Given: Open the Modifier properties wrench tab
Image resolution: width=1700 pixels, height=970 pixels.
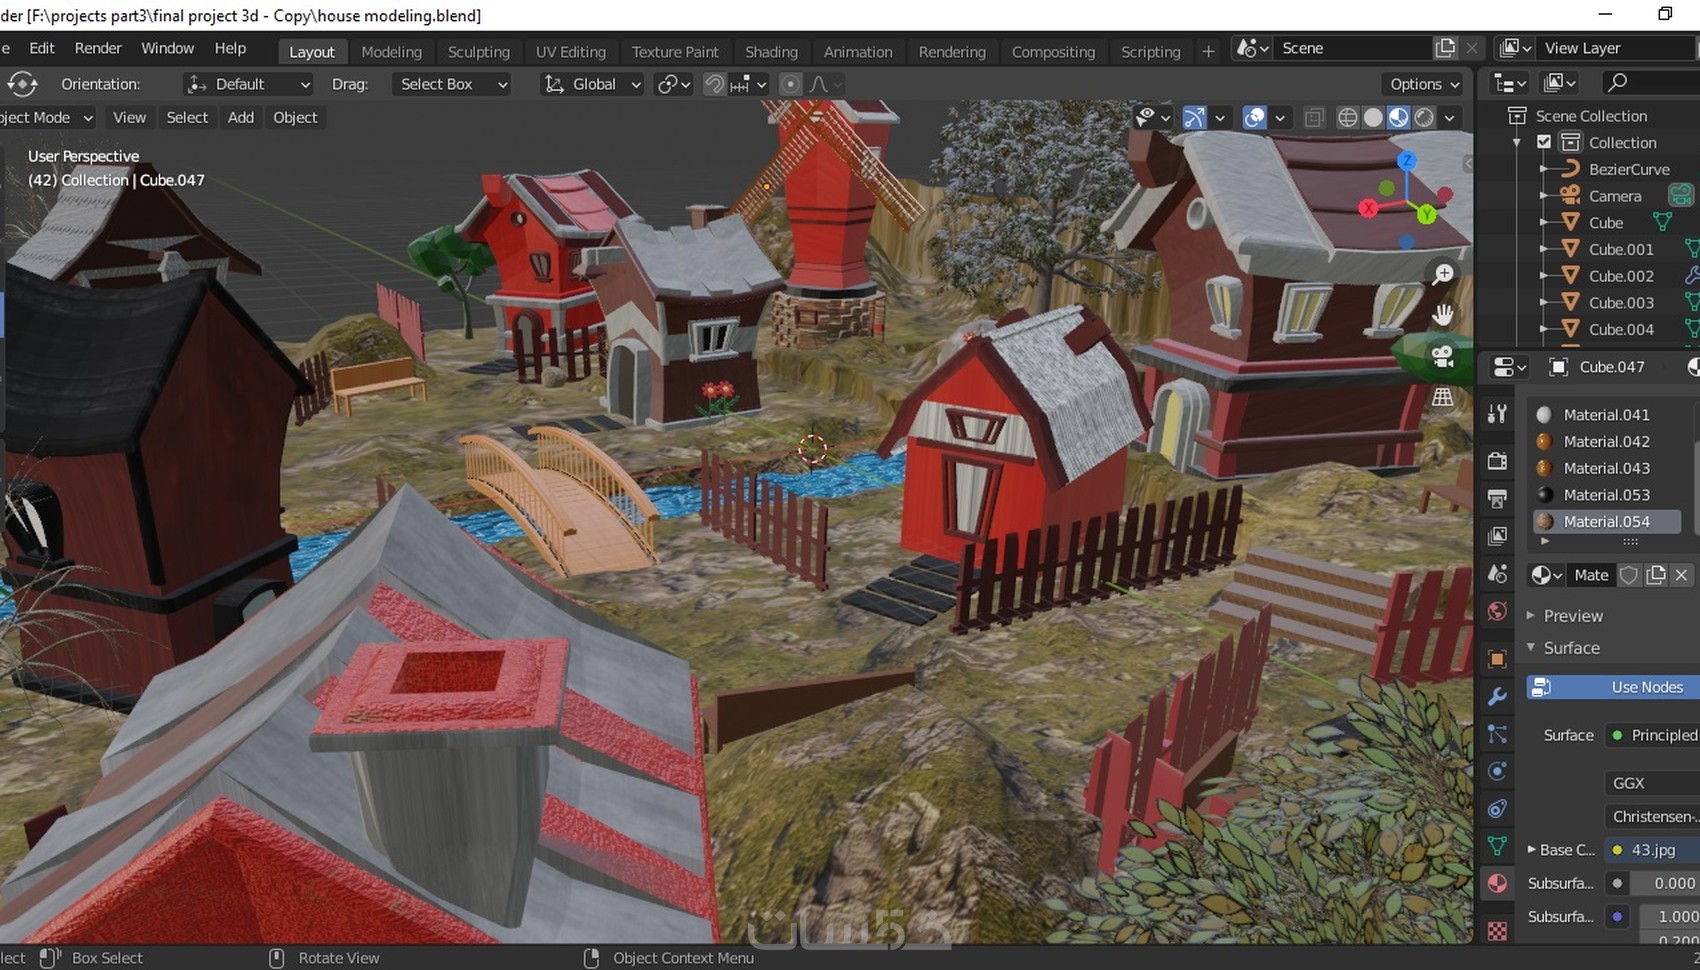Looking at the screenshot, I should 1497,697.
